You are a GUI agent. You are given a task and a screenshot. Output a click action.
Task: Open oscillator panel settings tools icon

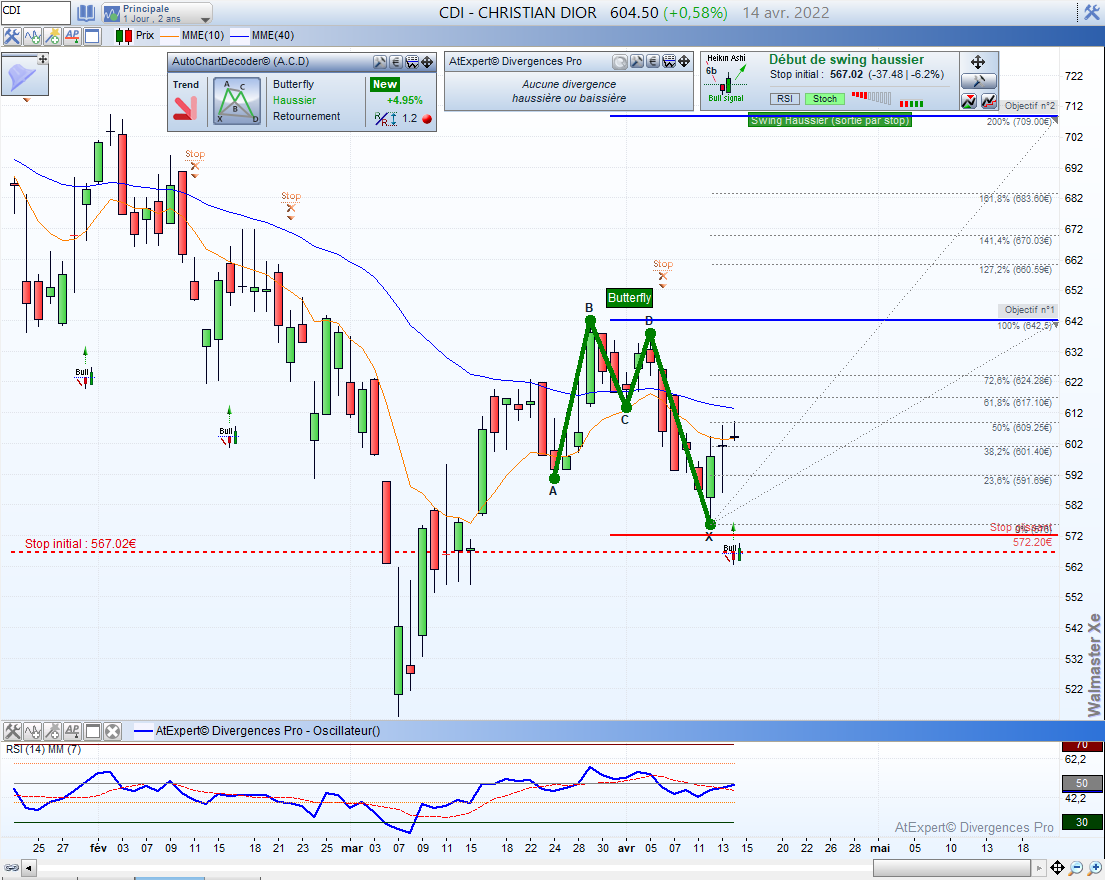click(12, 731)
